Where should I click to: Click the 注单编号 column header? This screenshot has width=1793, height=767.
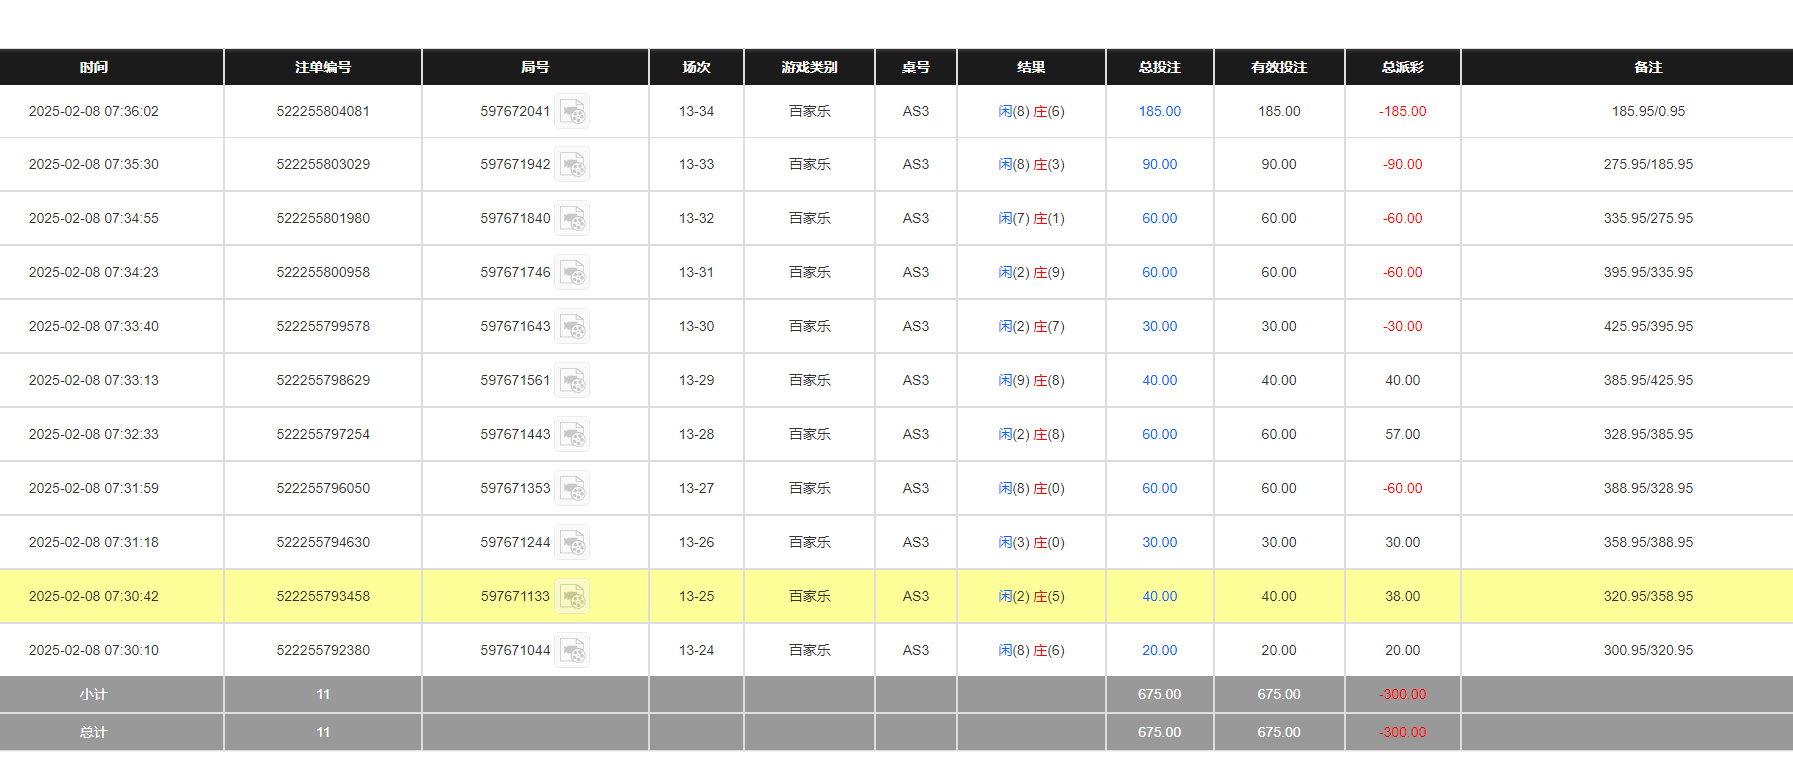(323, 67)
